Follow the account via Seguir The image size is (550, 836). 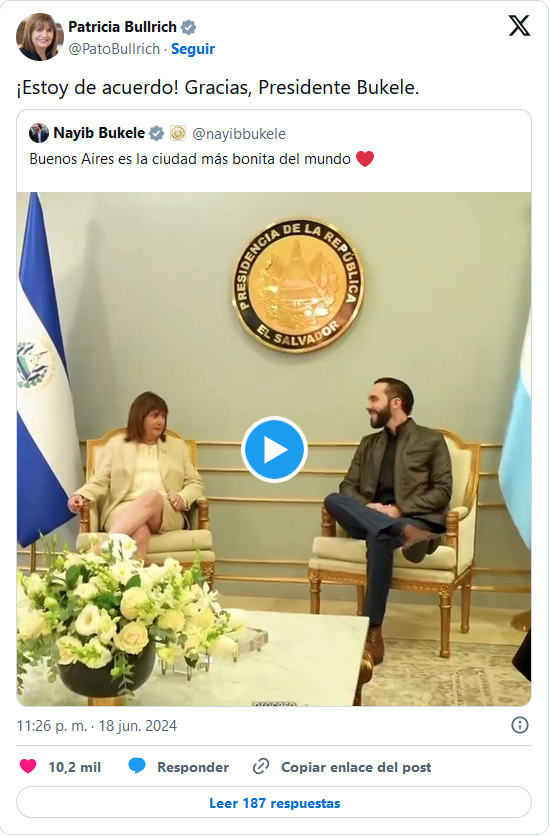click(x=193, y=49)
